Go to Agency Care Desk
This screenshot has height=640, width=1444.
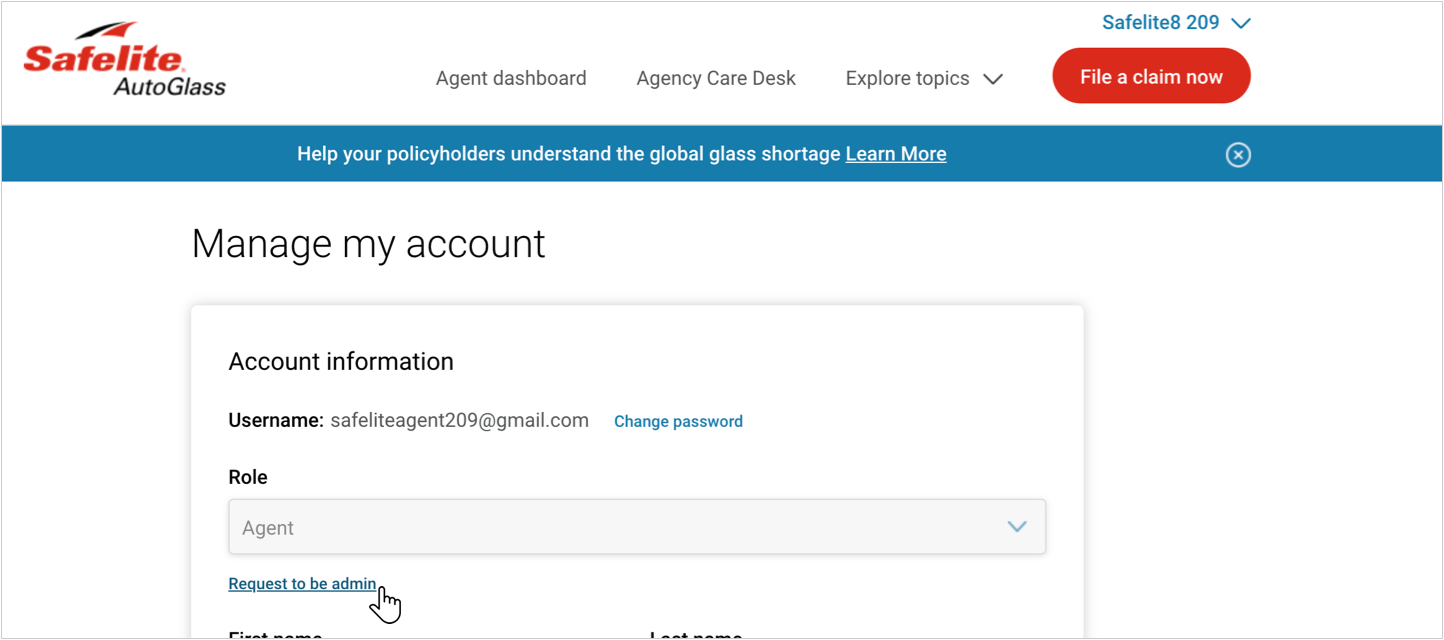[x=716, y=78]
